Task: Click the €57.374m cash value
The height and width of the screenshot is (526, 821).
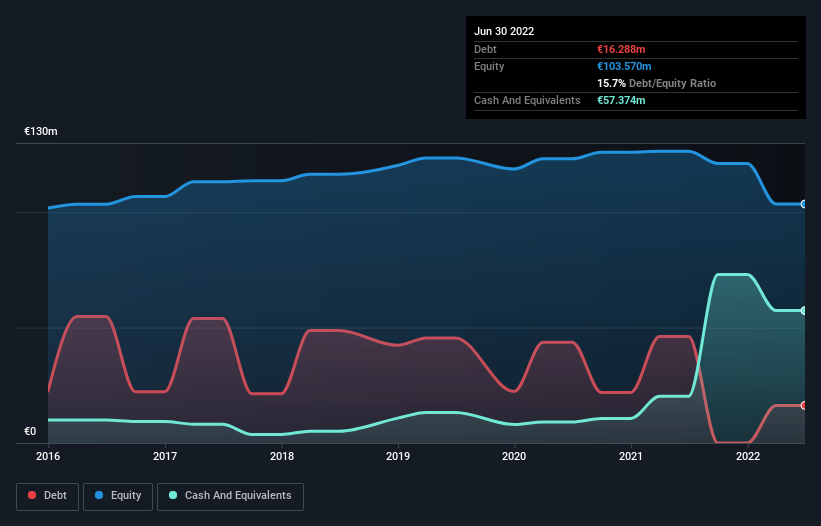Action: (x=621, y=100)
